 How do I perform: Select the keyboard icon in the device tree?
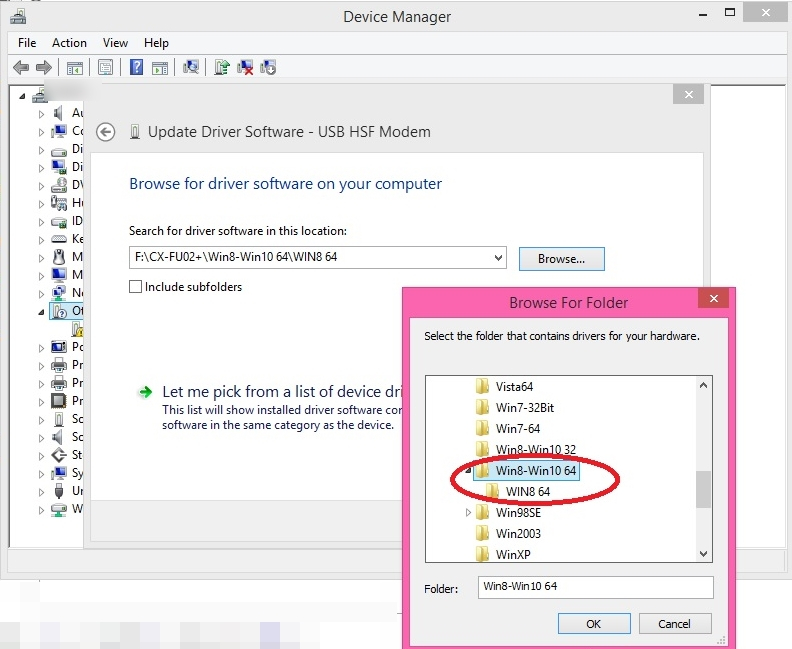[x=59, y=239]
